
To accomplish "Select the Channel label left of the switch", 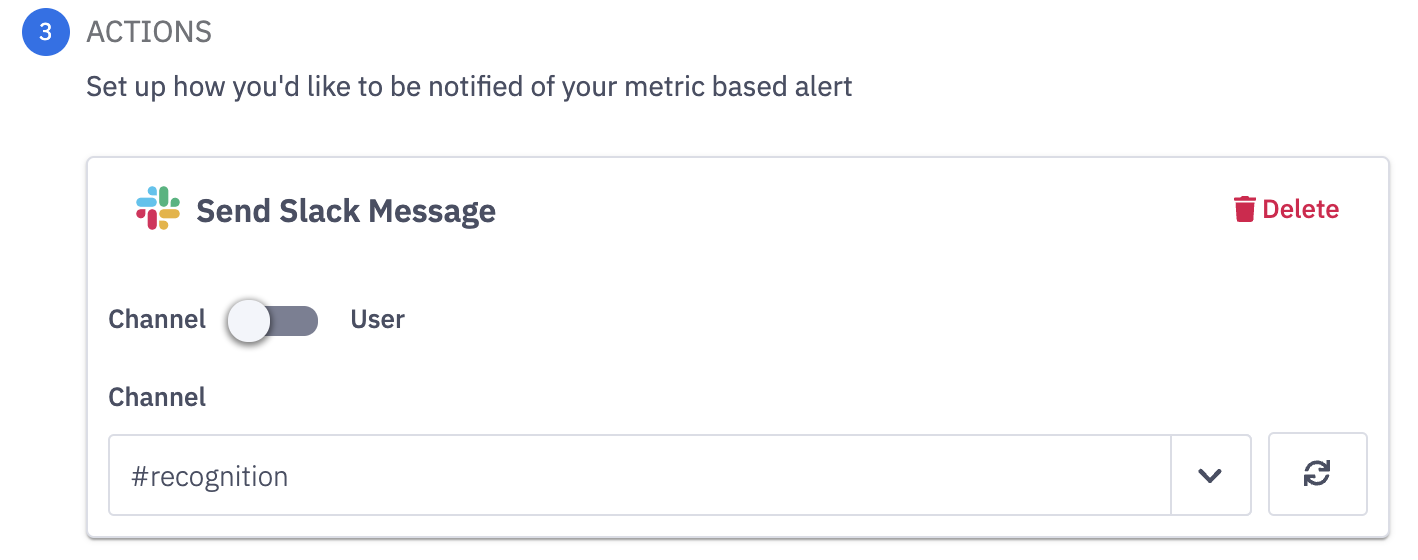I will pyautogui.click(x=157, y=320).
